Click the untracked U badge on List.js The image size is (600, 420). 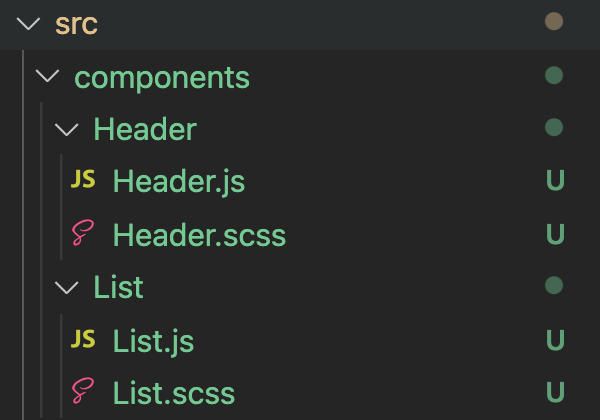click(555, 340)
